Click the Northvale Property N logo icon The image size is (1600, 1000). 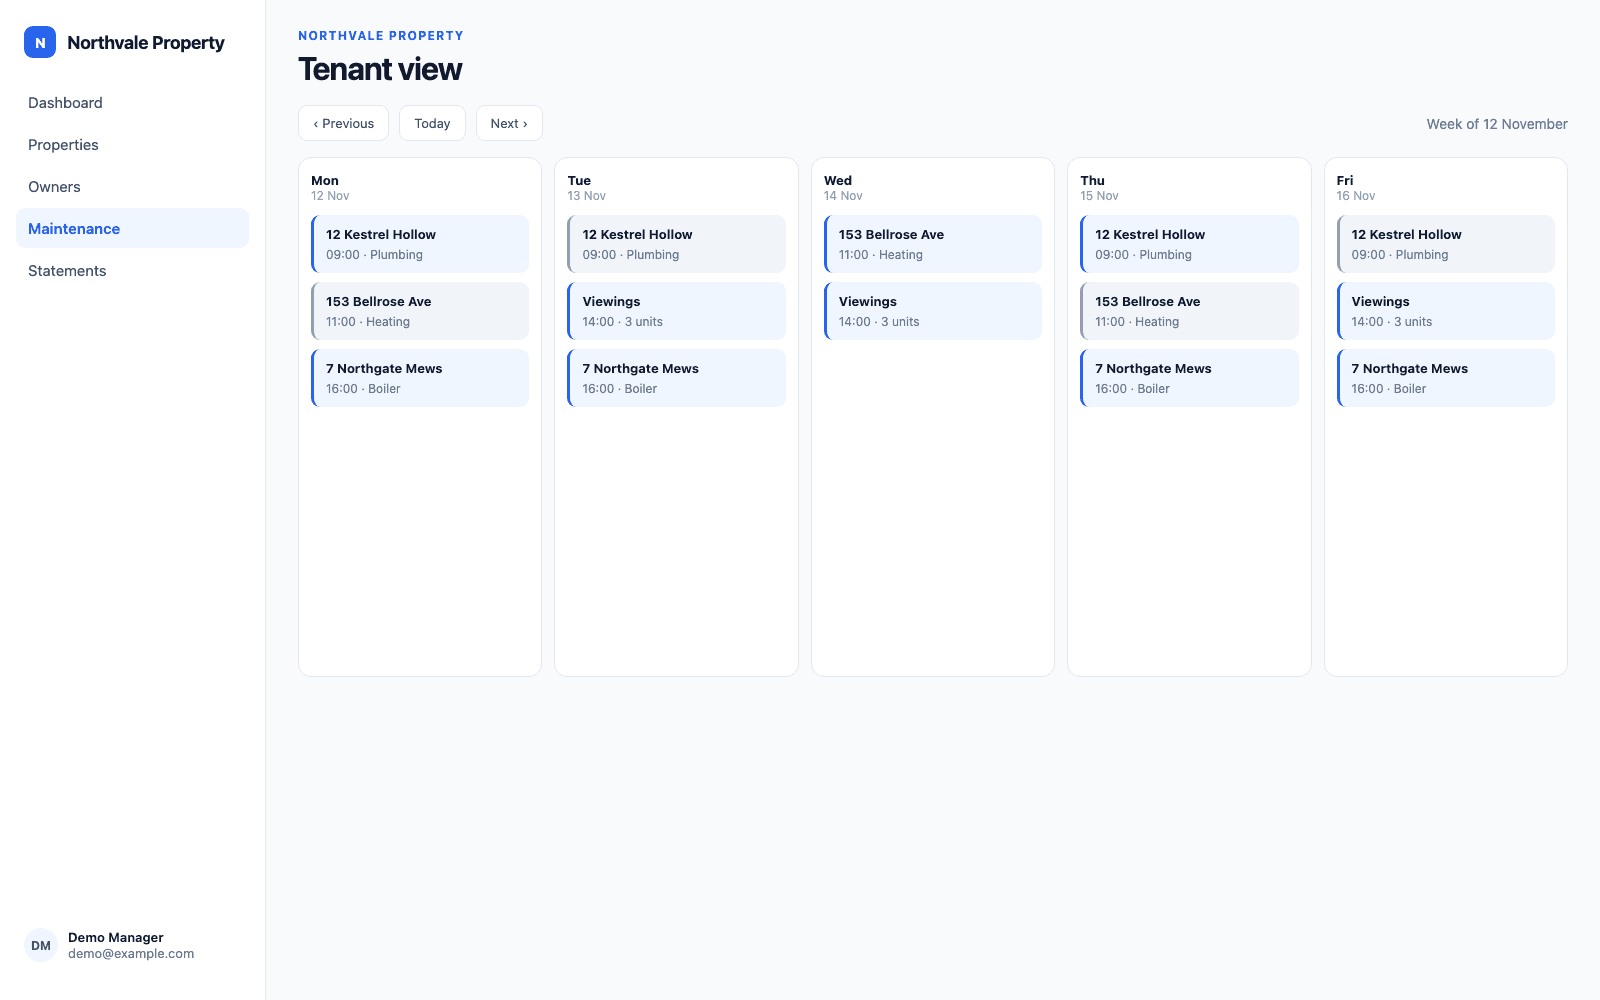pyautogui.click(x=40, y=42)
